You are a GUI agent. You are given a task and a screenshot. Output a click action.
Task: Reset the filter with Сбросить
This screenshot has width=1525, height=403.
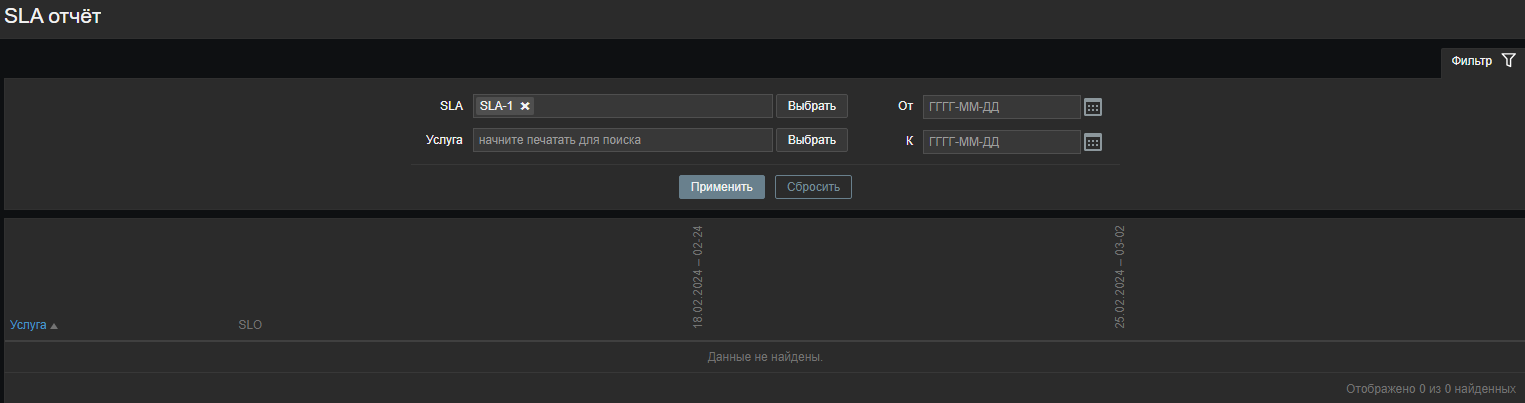tap(813, 187)
